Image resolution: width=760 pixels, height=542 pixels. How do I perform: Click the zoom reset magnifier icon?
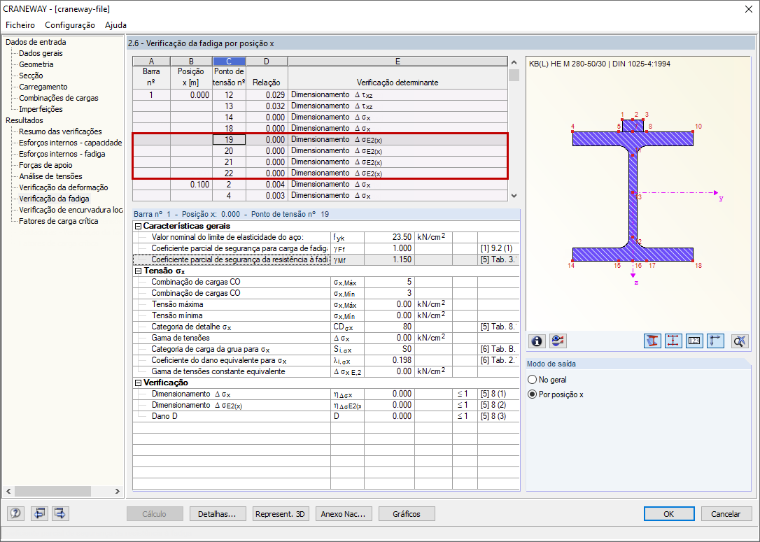pos(739,341)
